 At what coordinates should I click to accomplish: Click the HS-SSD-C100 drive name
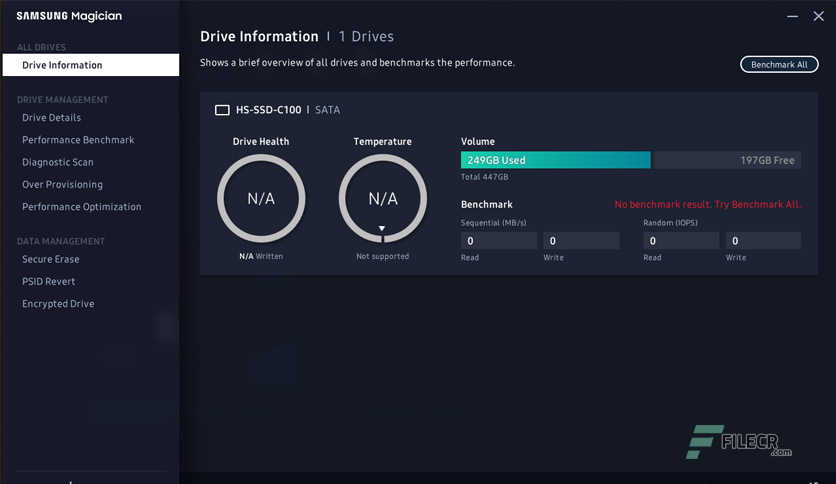tap(268, 110)
